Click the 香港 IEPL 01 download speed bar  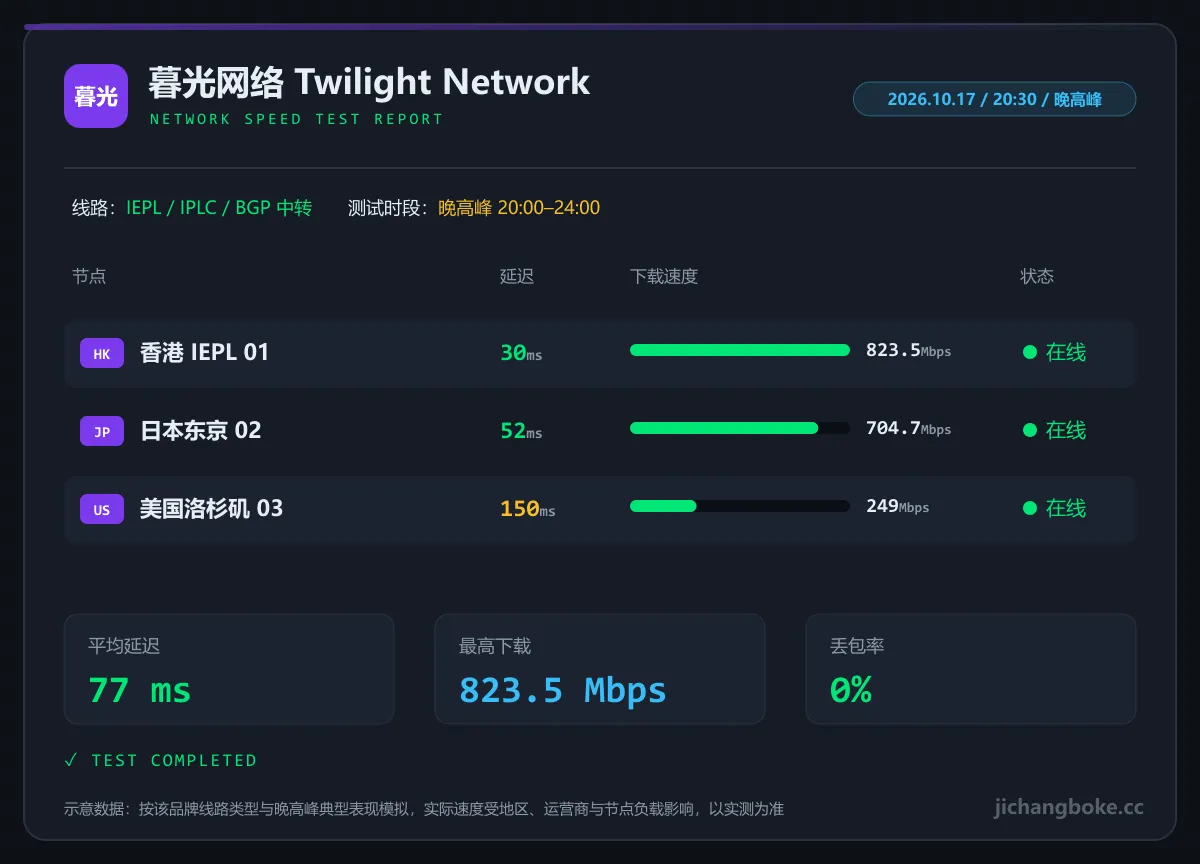pos(740,350)
